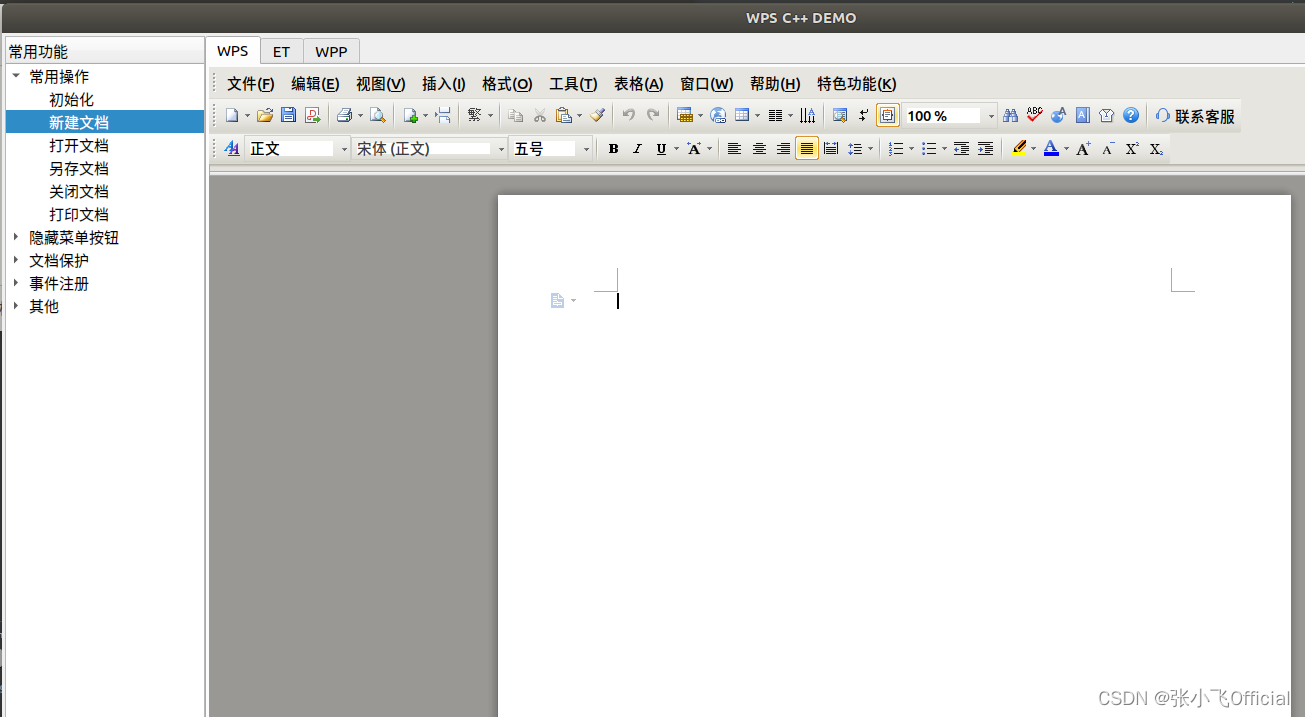Collapse the 常用操作 tree node
The width and height of the screenshot is (1305, 717).
coord(15,75)
